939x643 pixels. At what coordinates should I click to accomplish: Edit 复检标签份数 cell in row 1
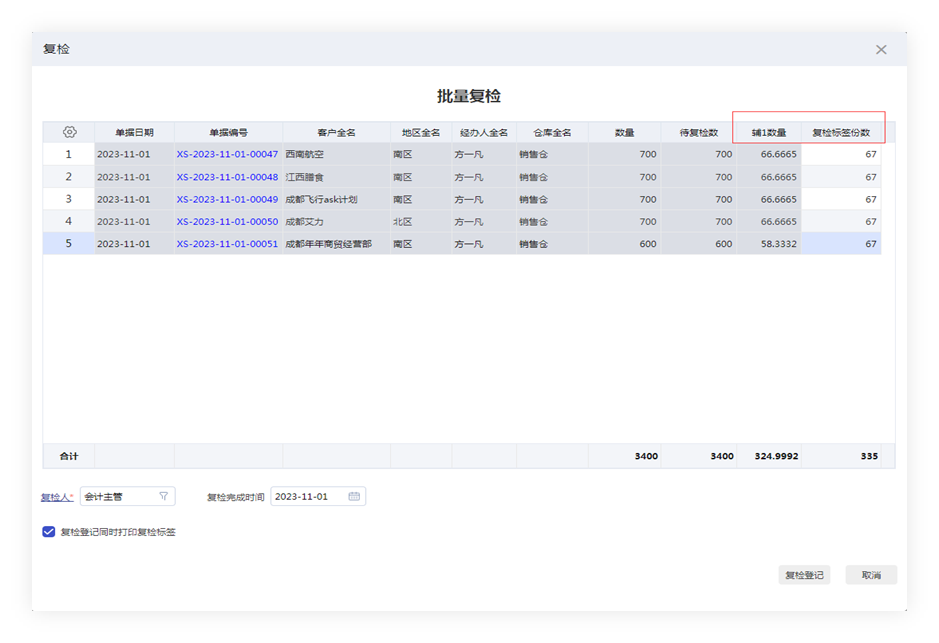click(840, 155)
